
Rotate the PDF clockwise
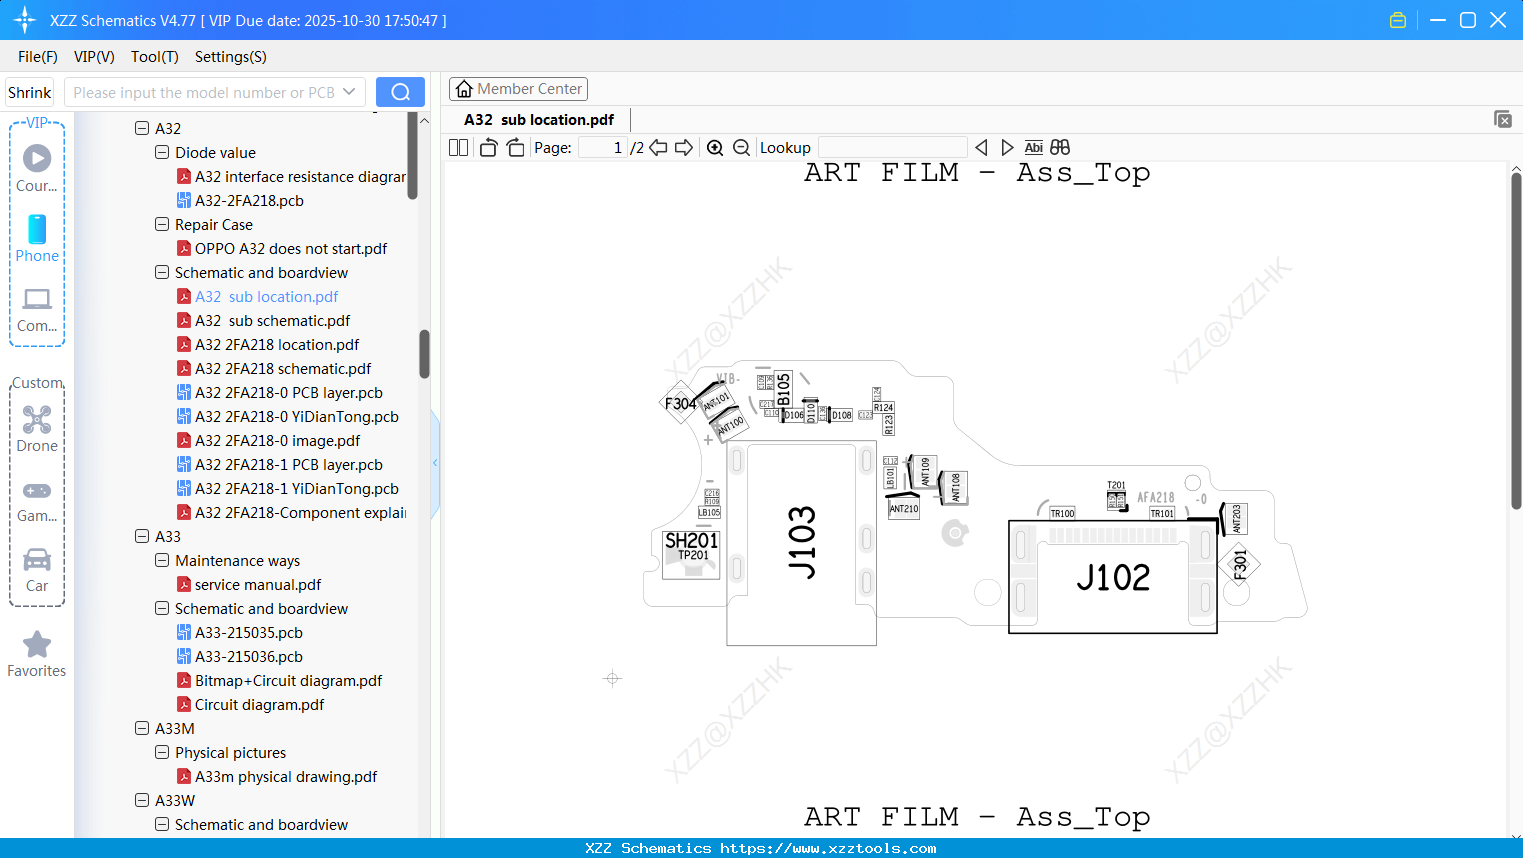(x=514, y=146)
